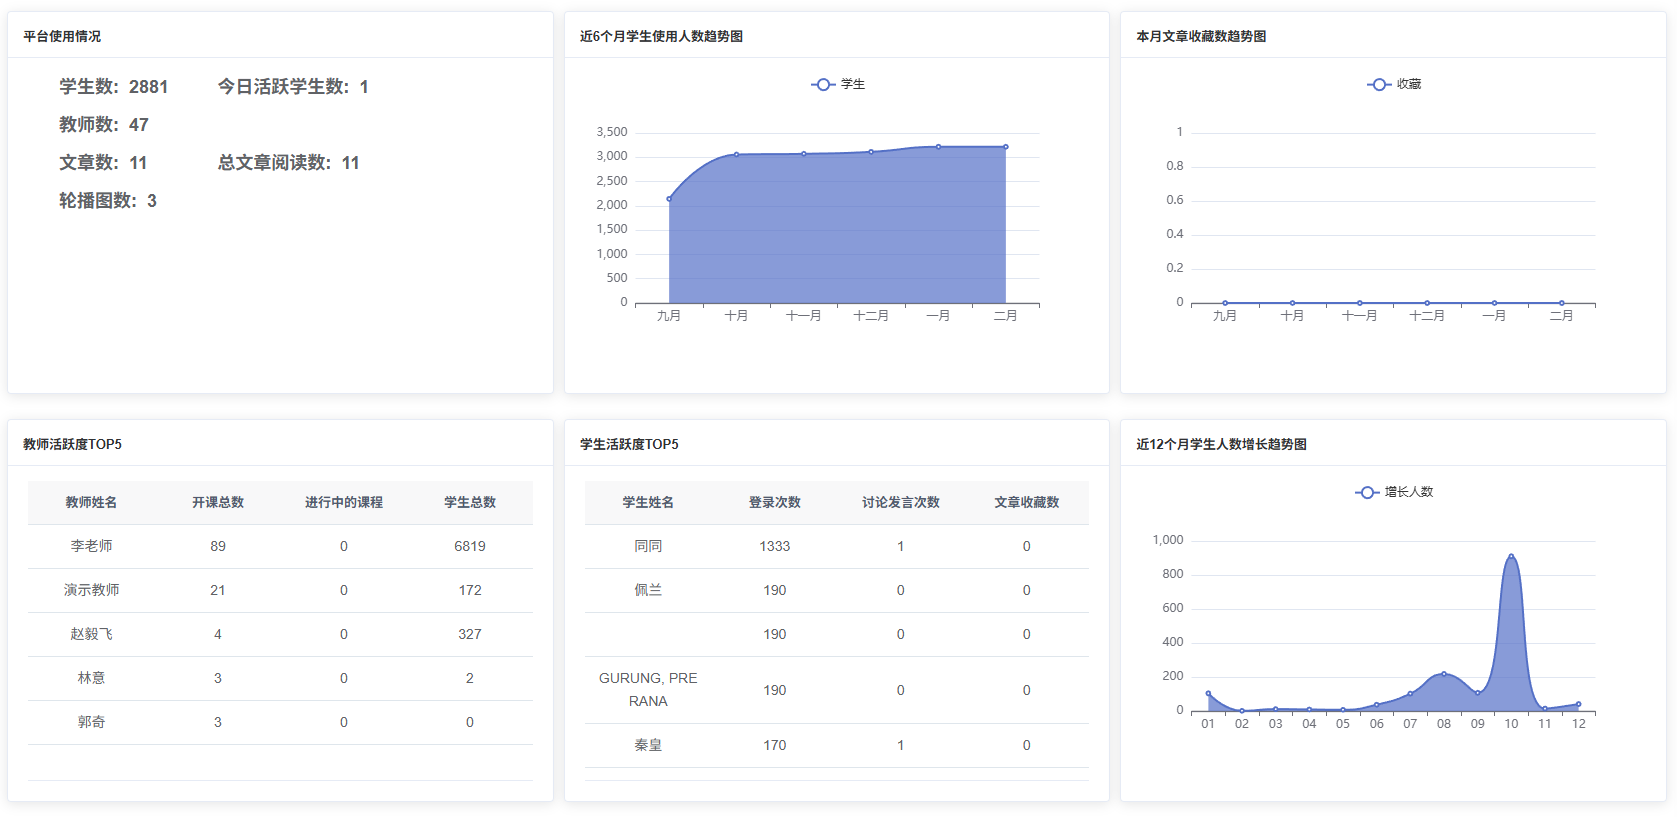Viewport: 1677px width, 817px height.
Task: Click the month 08 point in growth chart
Action: (x=1443, y=674)
